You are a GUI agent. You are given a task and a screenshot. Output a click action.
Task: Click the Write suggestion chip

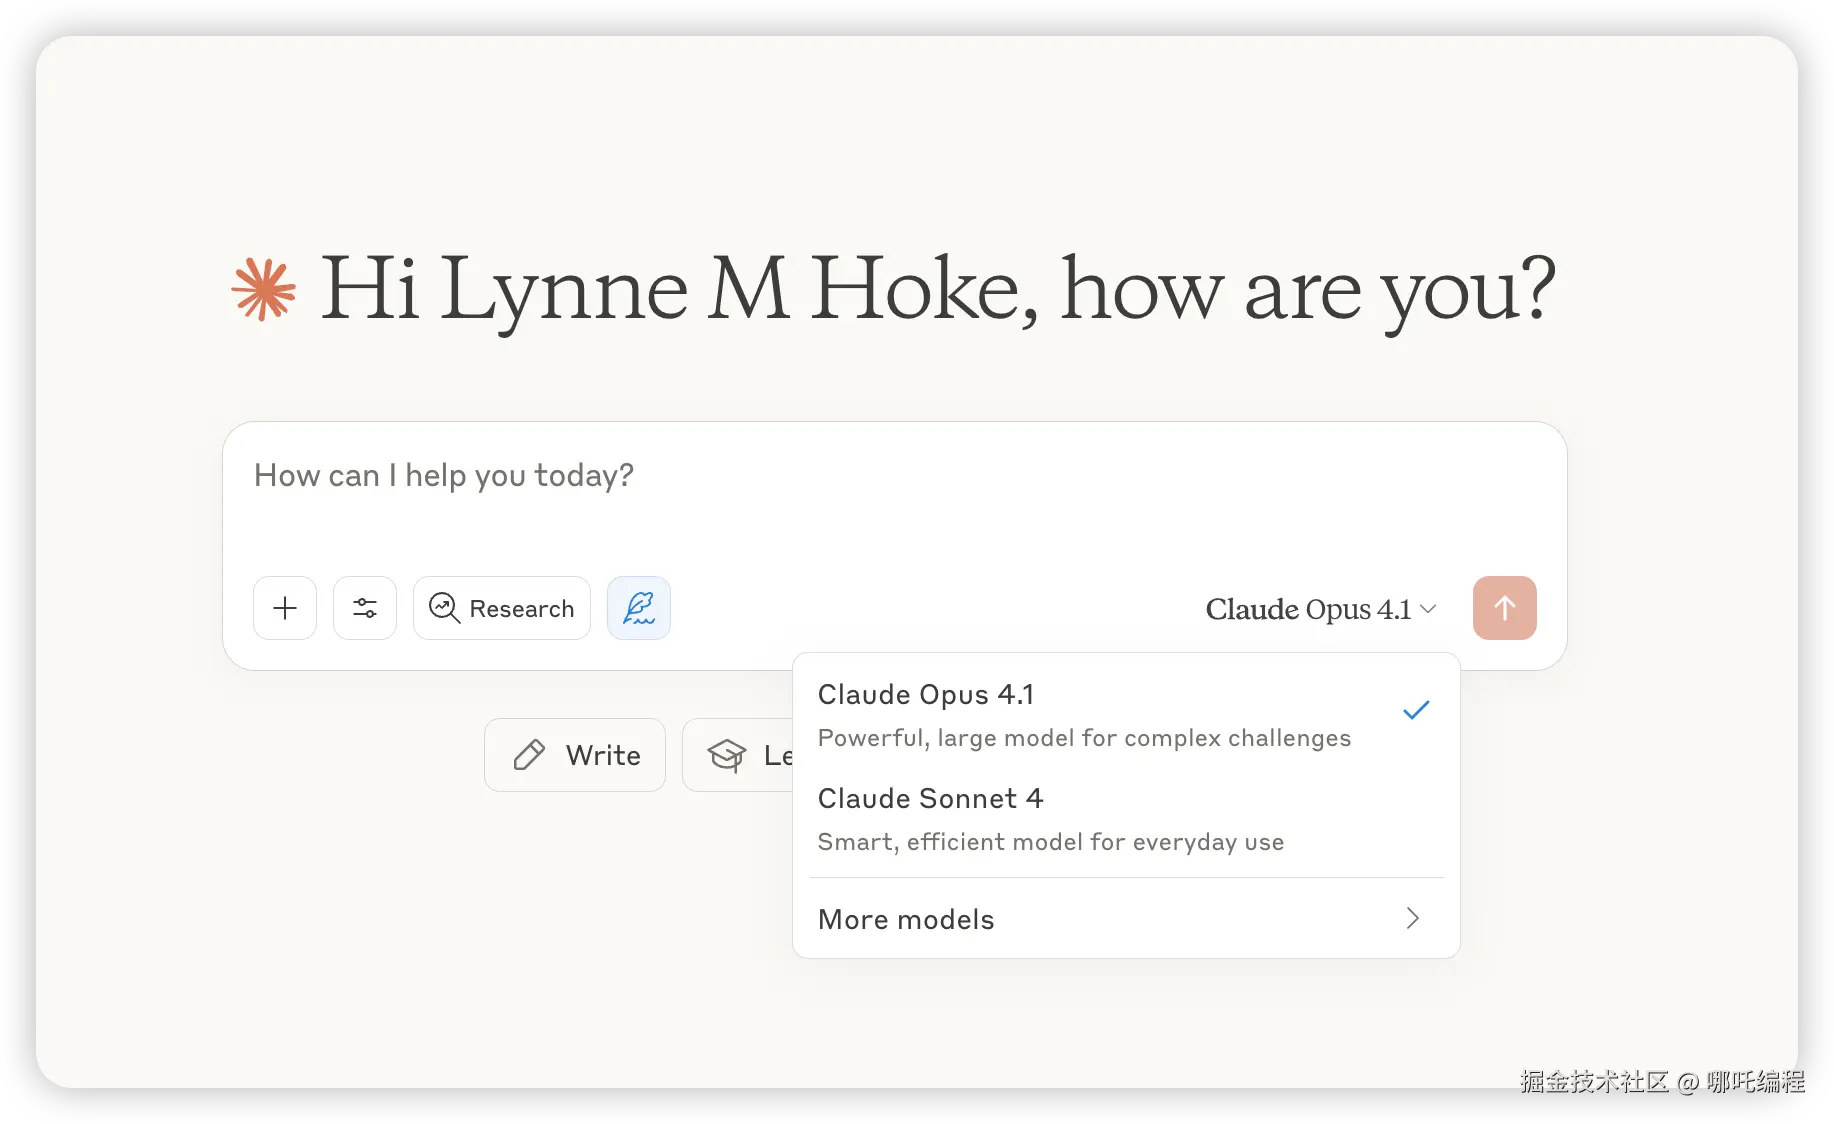click(575, 755)
